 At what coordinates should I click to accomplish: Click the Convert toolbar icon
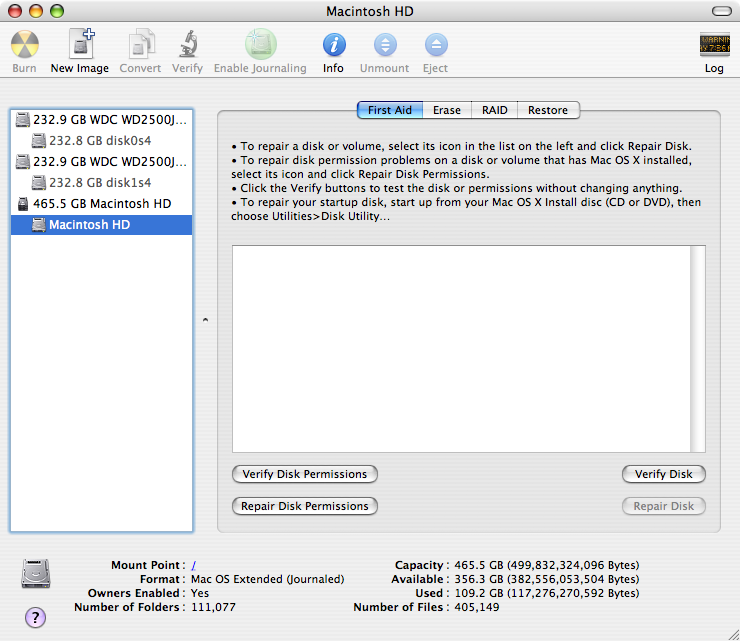click(x=141, y=45)
